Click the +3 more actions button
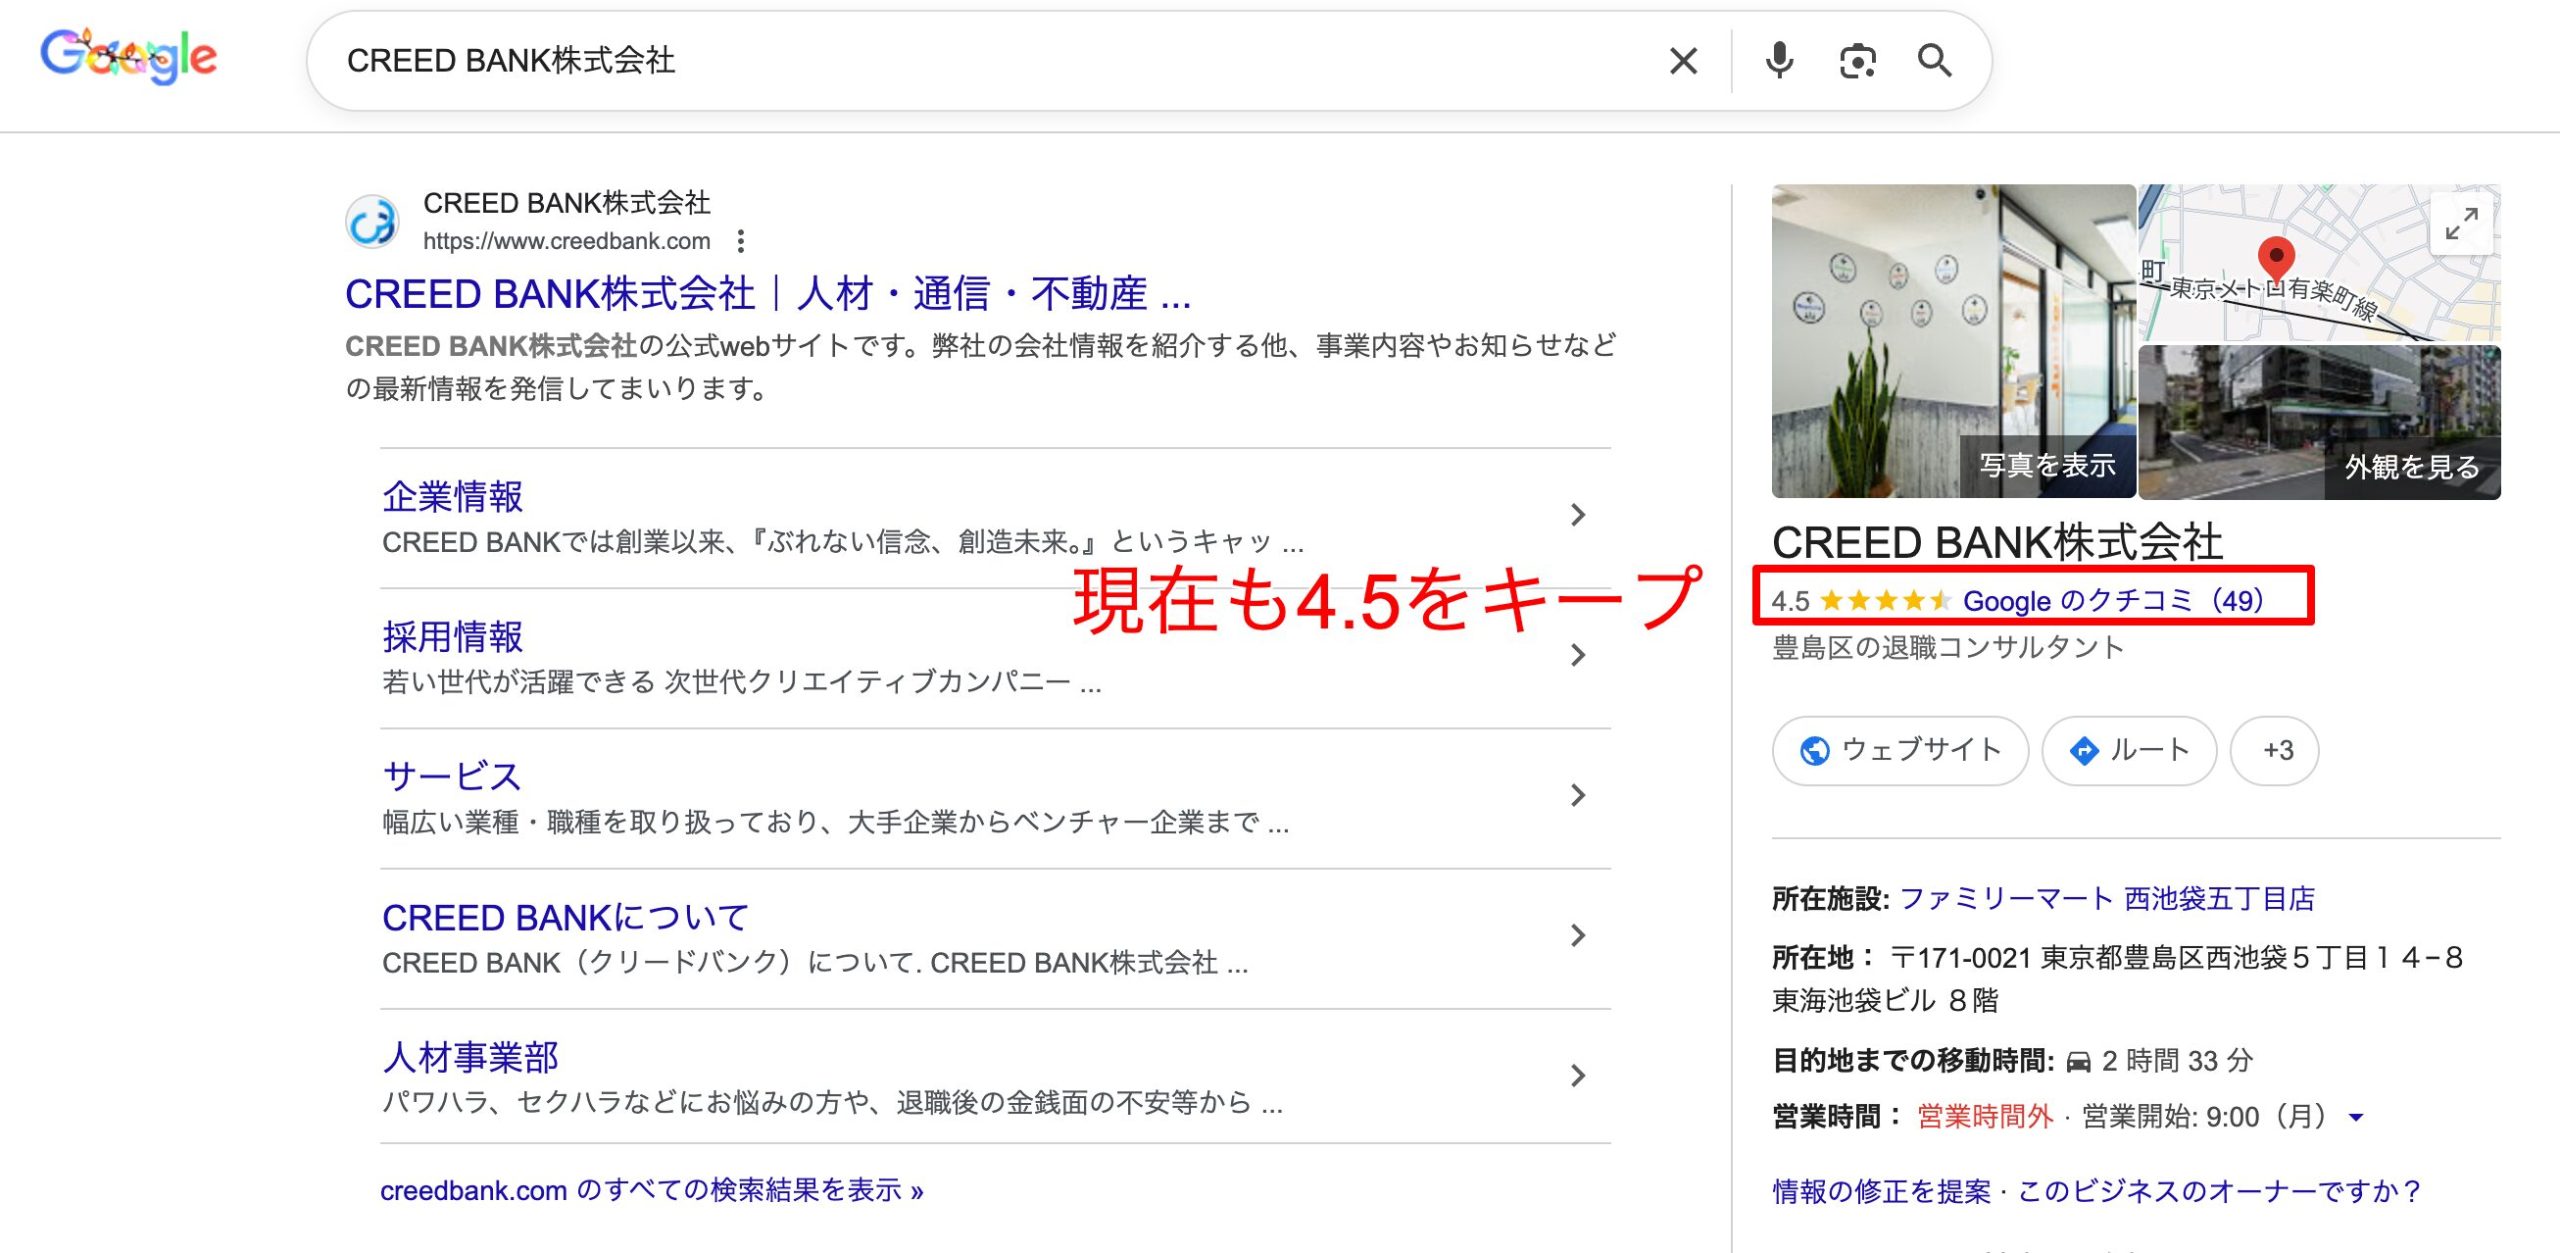The height and width of the screenshot is (1253, 2560). point(2275,751)
